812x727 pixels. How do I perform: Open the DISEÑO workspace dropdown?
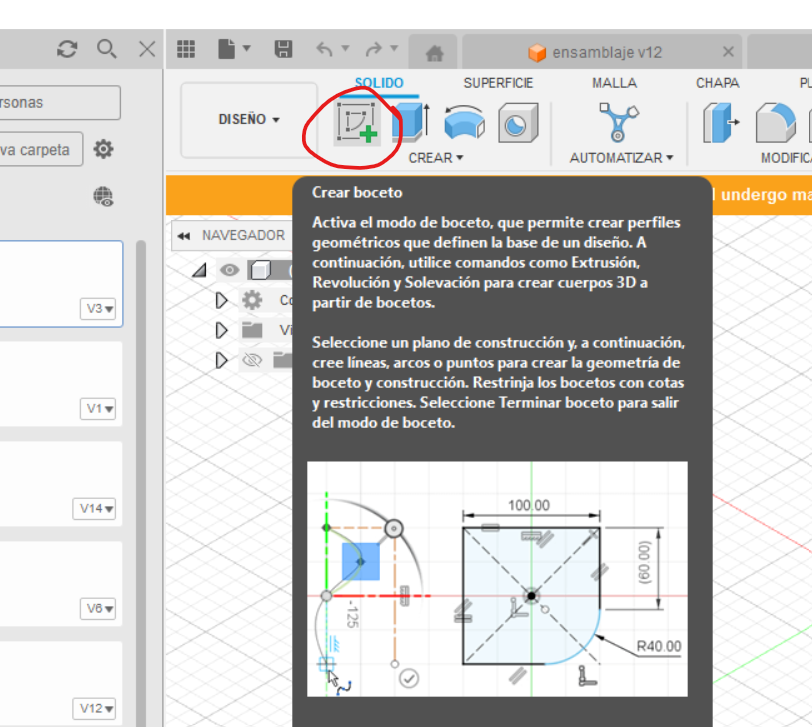pyautogui.click(x=249, y=120)
